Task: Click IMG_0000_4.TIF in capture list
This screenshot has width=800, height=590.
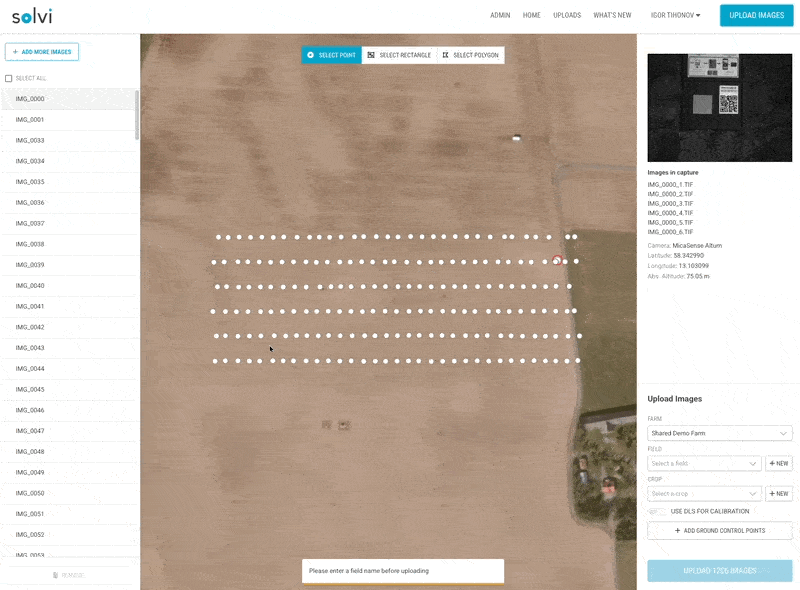Action: point(670,213)
